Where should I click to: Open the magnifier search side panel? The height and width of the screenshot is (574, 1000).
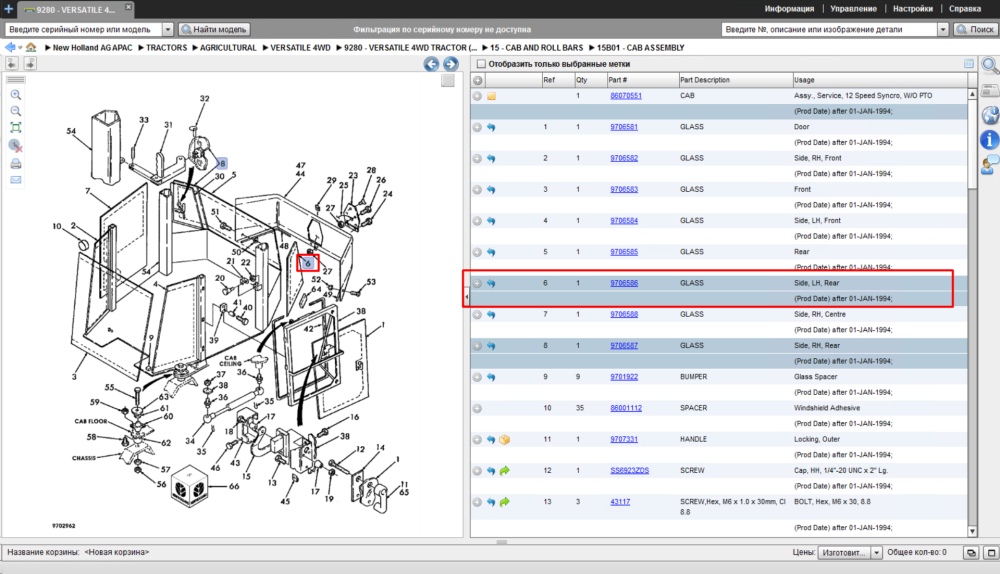(x=990, y=65)
